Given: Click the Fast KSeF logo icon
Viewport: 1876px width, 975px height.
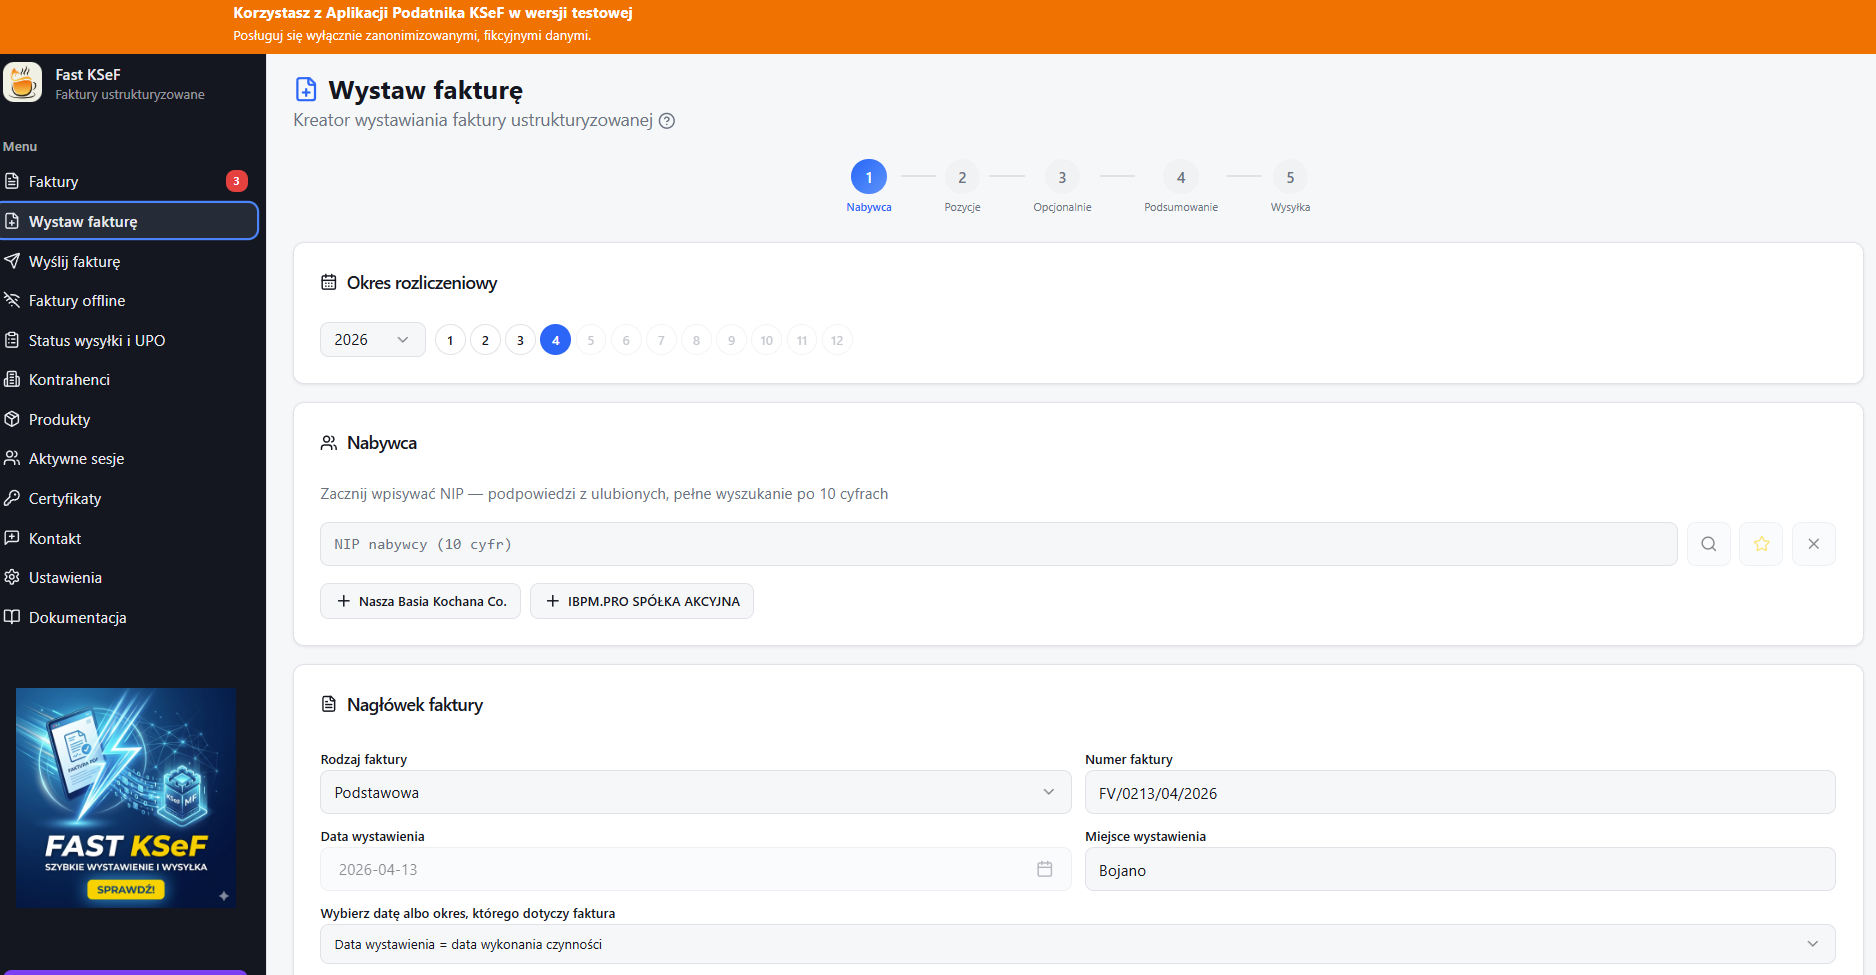Looking at the screenshot, I should point(22,83).
